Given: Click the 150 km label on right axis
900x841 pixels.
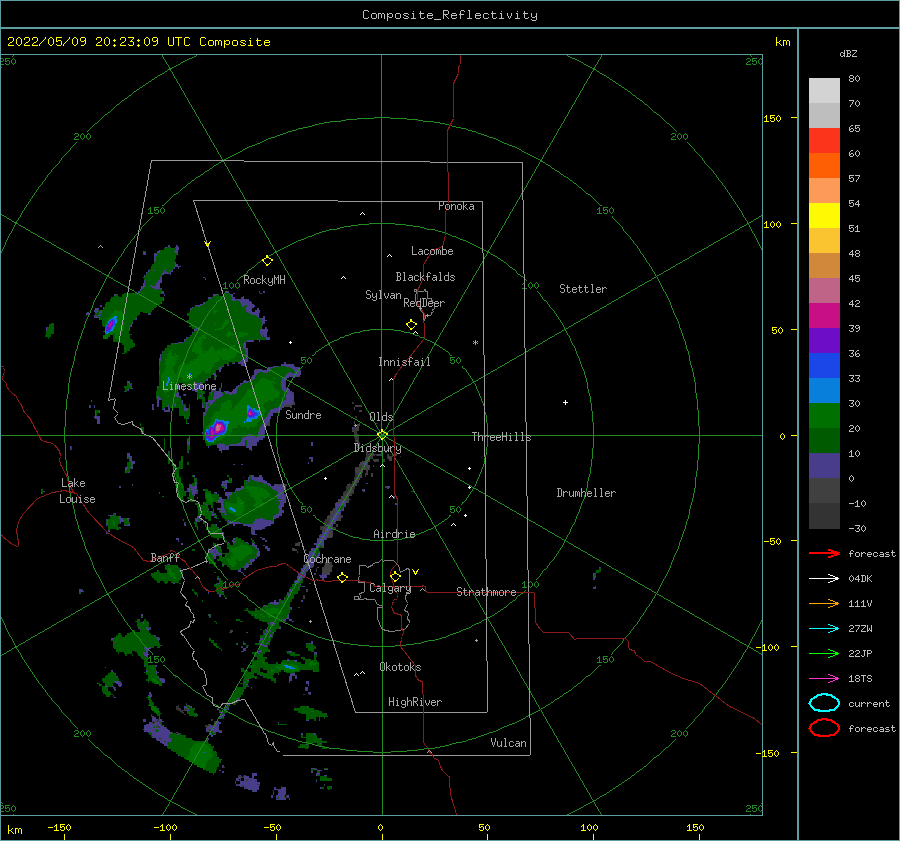Looking at the screenshot, I should 772,118.
